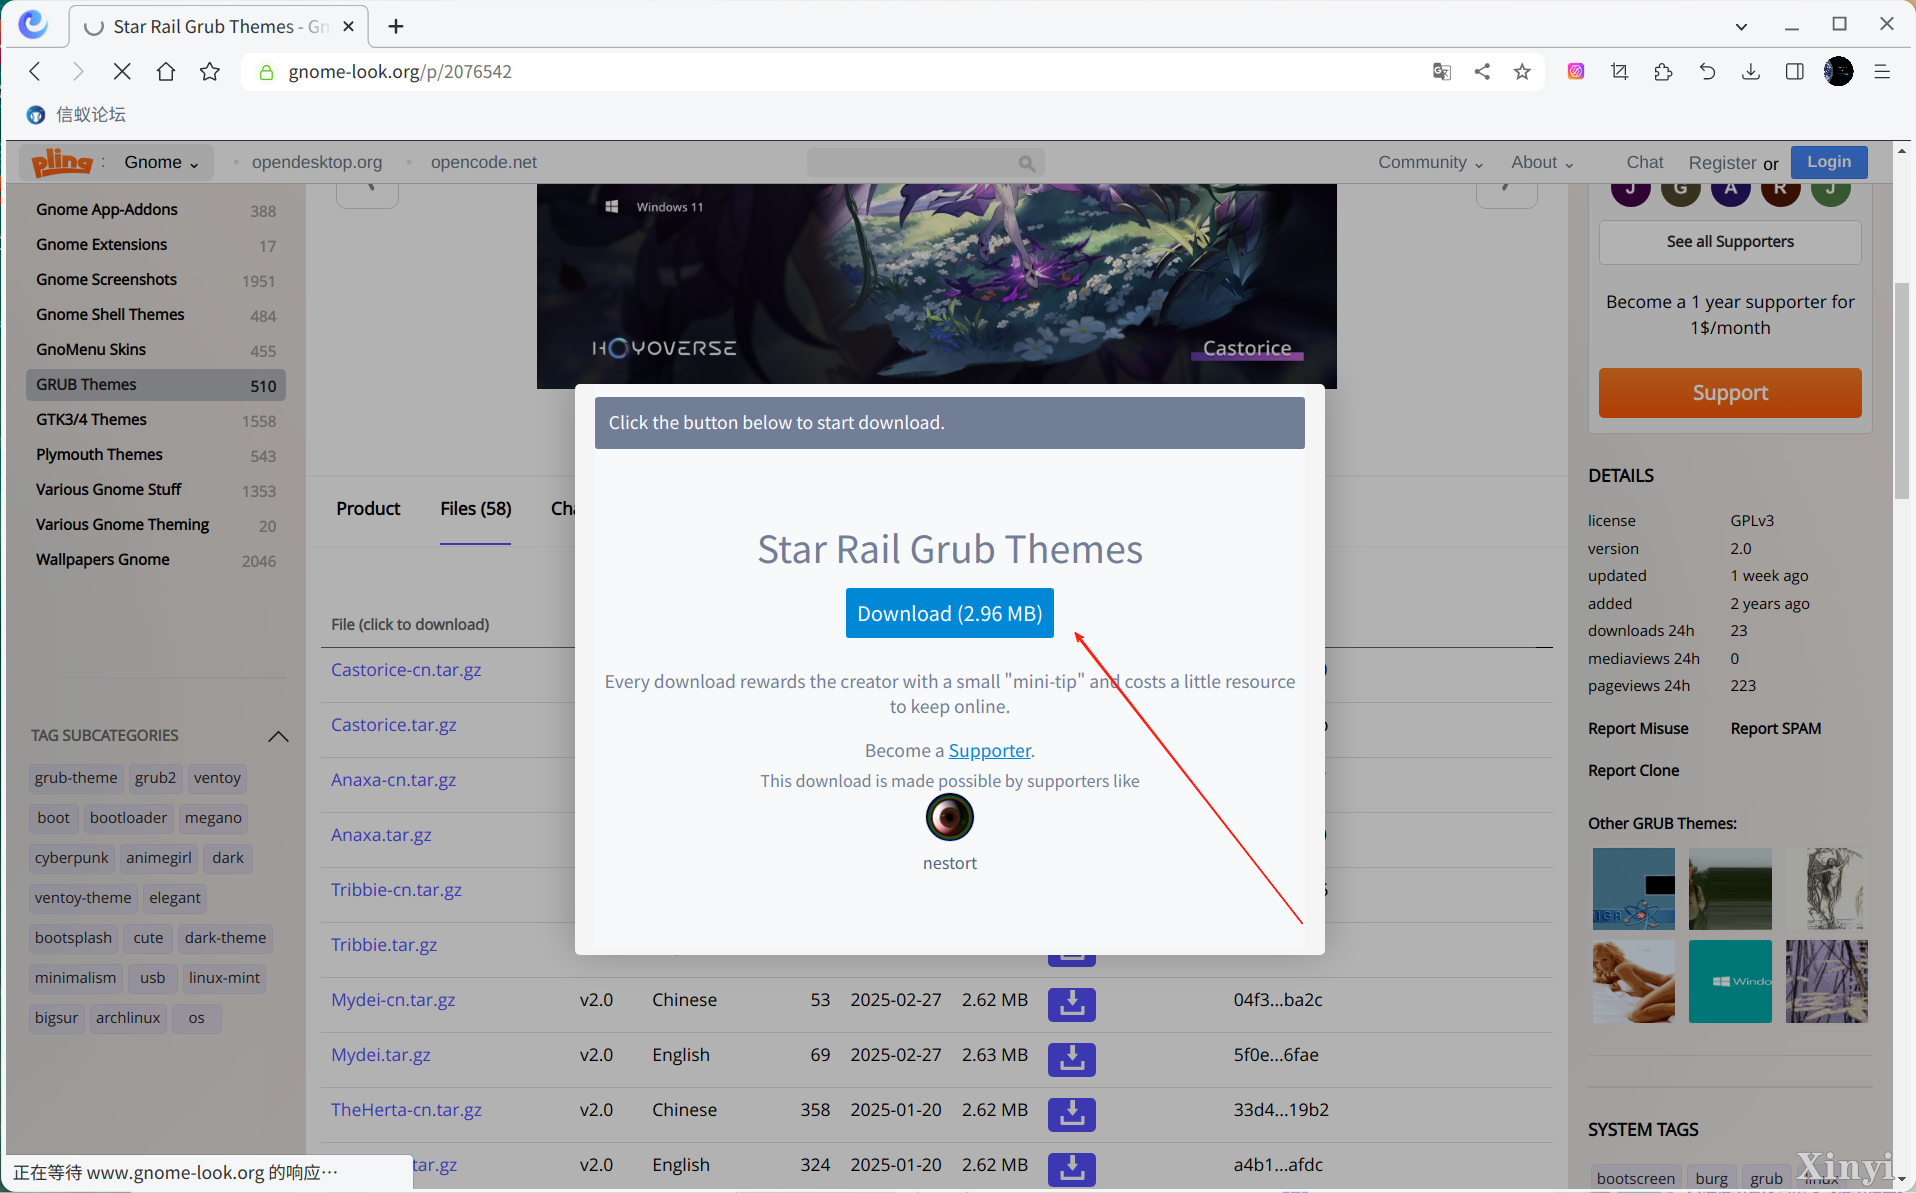Viewport: 1916px width, 1193px height.
Task: Click the Login button
Action: click(1829, 162)
